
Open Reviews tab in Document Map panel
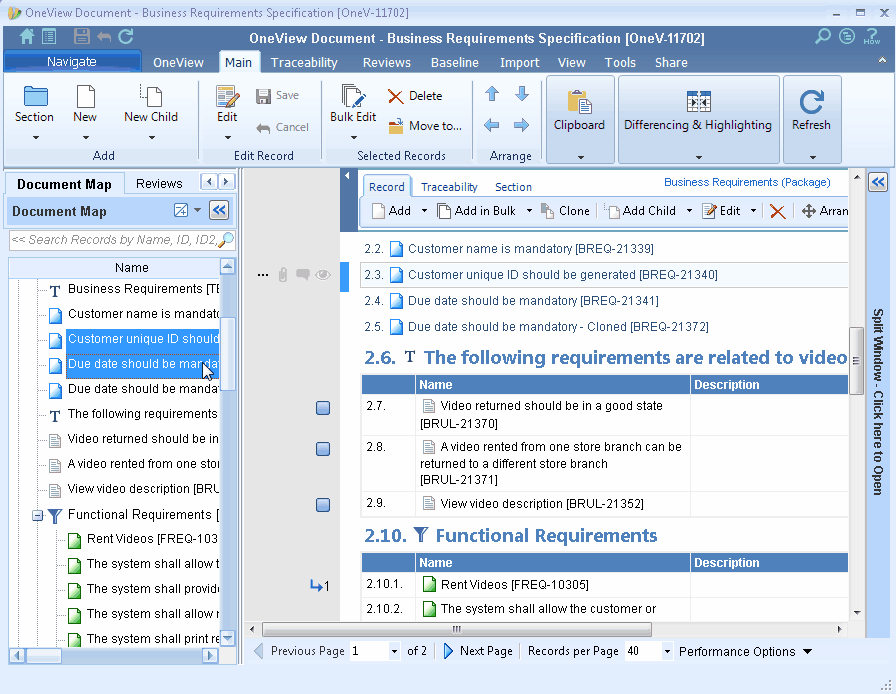159,184
